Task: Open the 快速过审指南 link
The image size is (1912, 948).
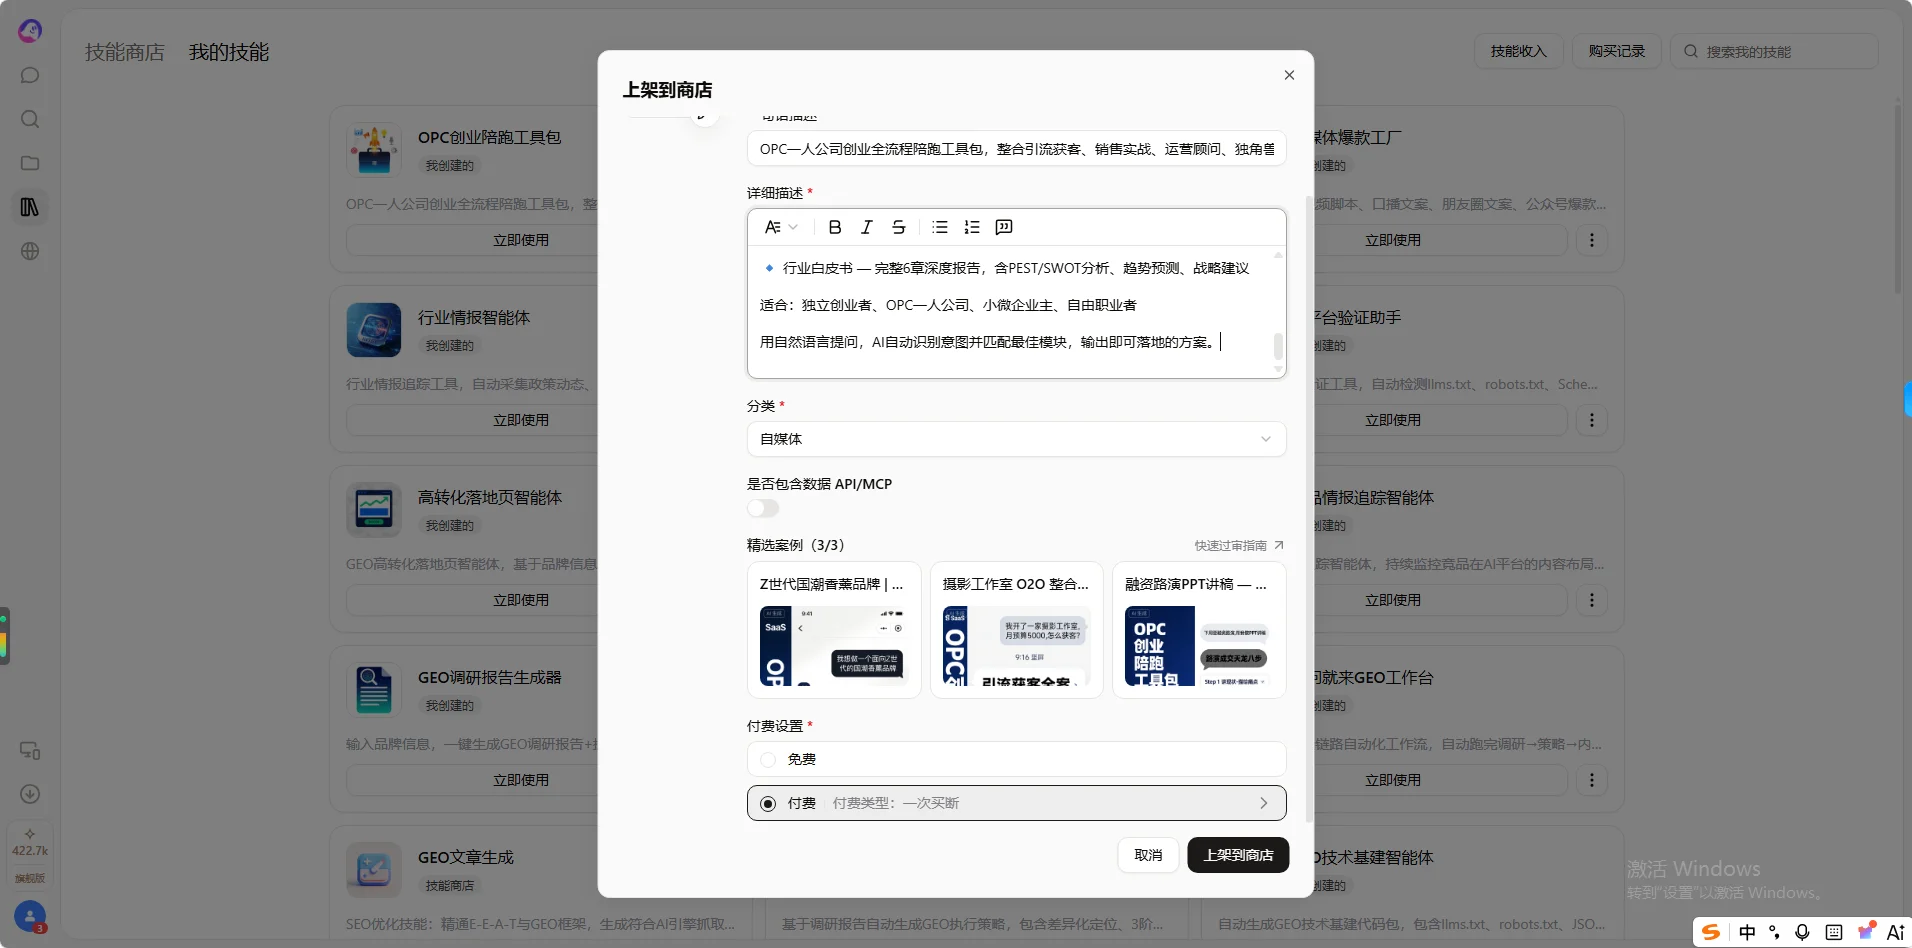Action: click(x=1238, y=545)
